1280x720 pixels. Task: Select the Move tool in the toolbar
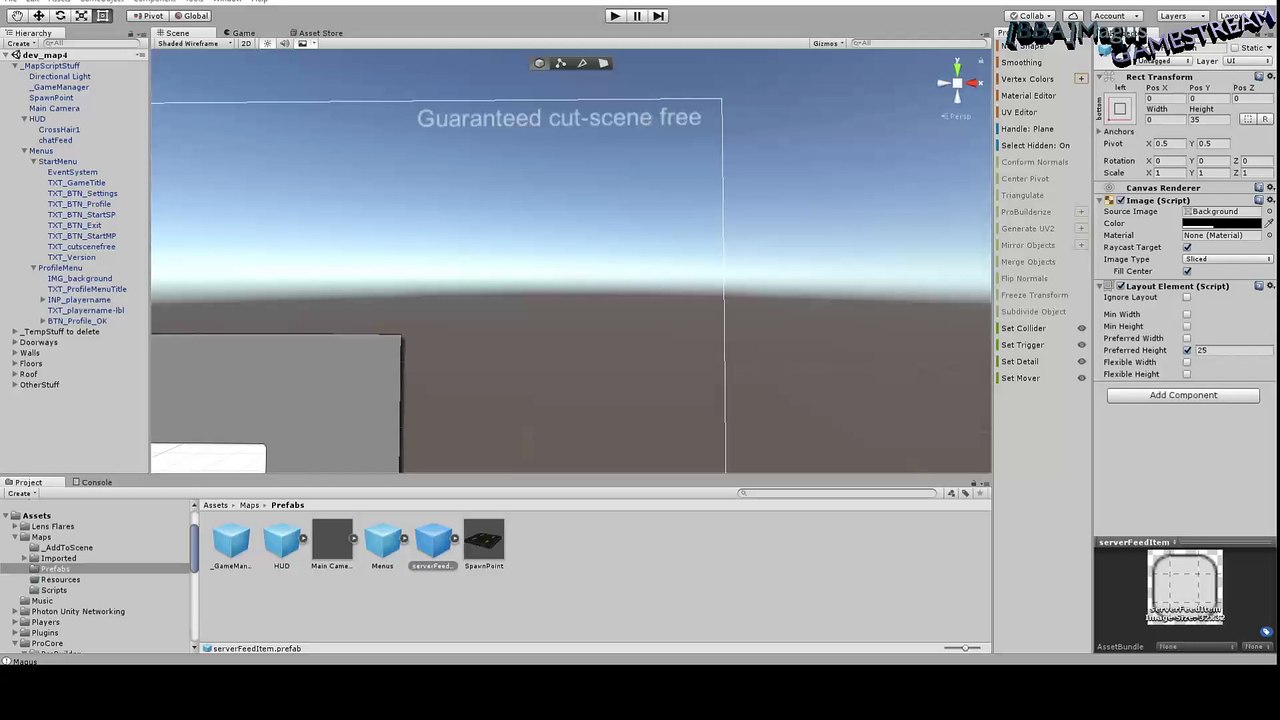[39, 16]
